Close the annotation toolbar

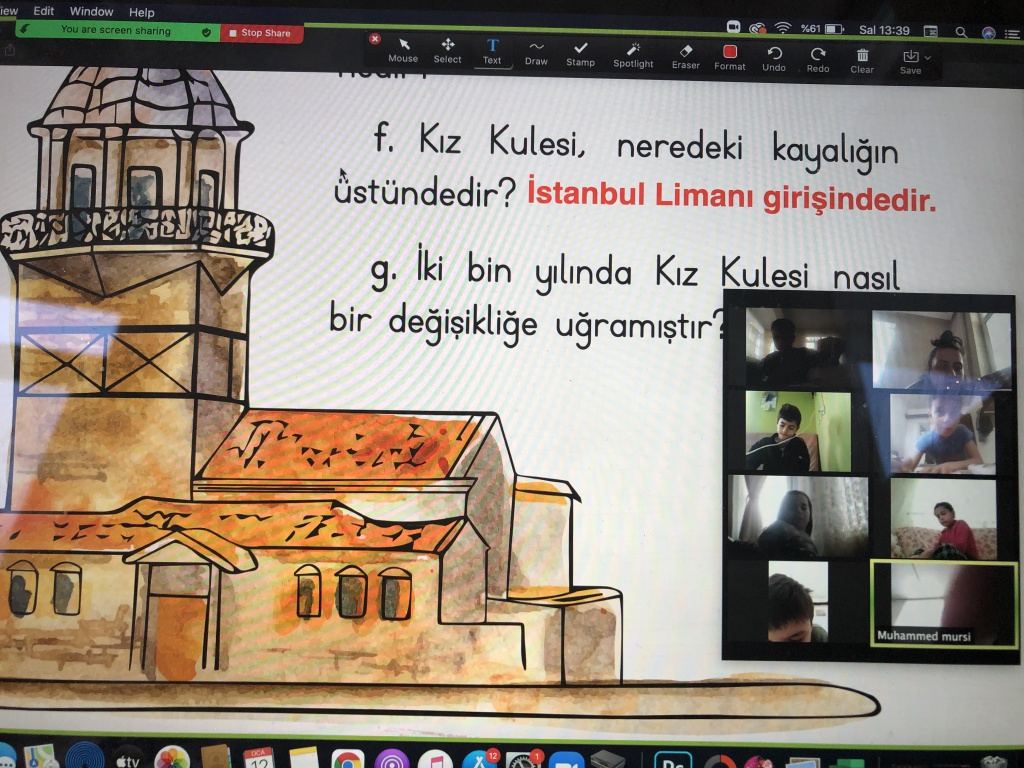pos(375,39)
